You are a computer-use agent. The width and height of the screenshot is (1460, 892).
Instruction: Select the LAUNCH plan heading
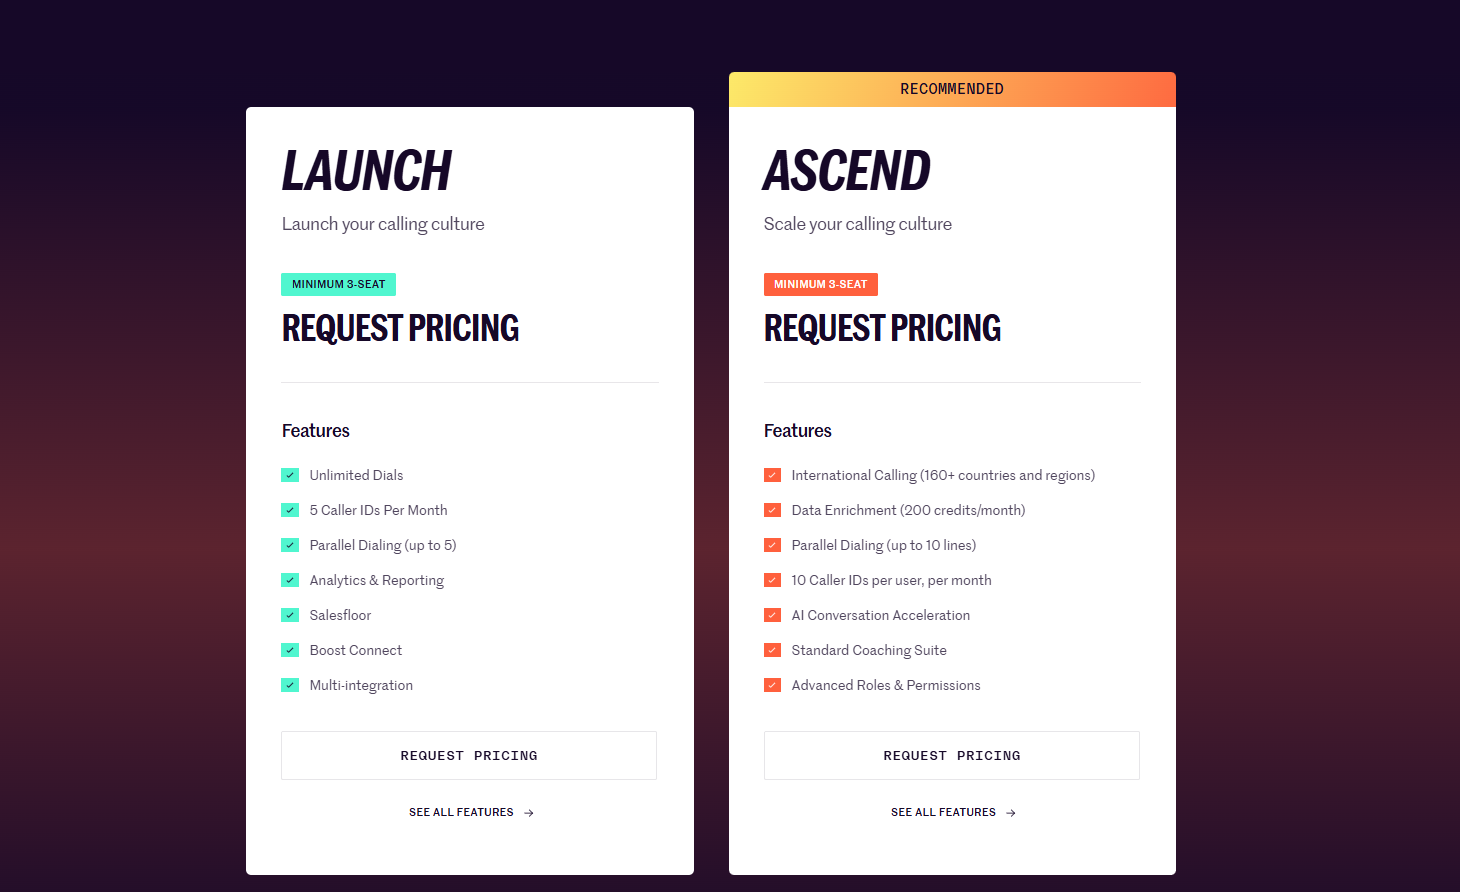367,171
